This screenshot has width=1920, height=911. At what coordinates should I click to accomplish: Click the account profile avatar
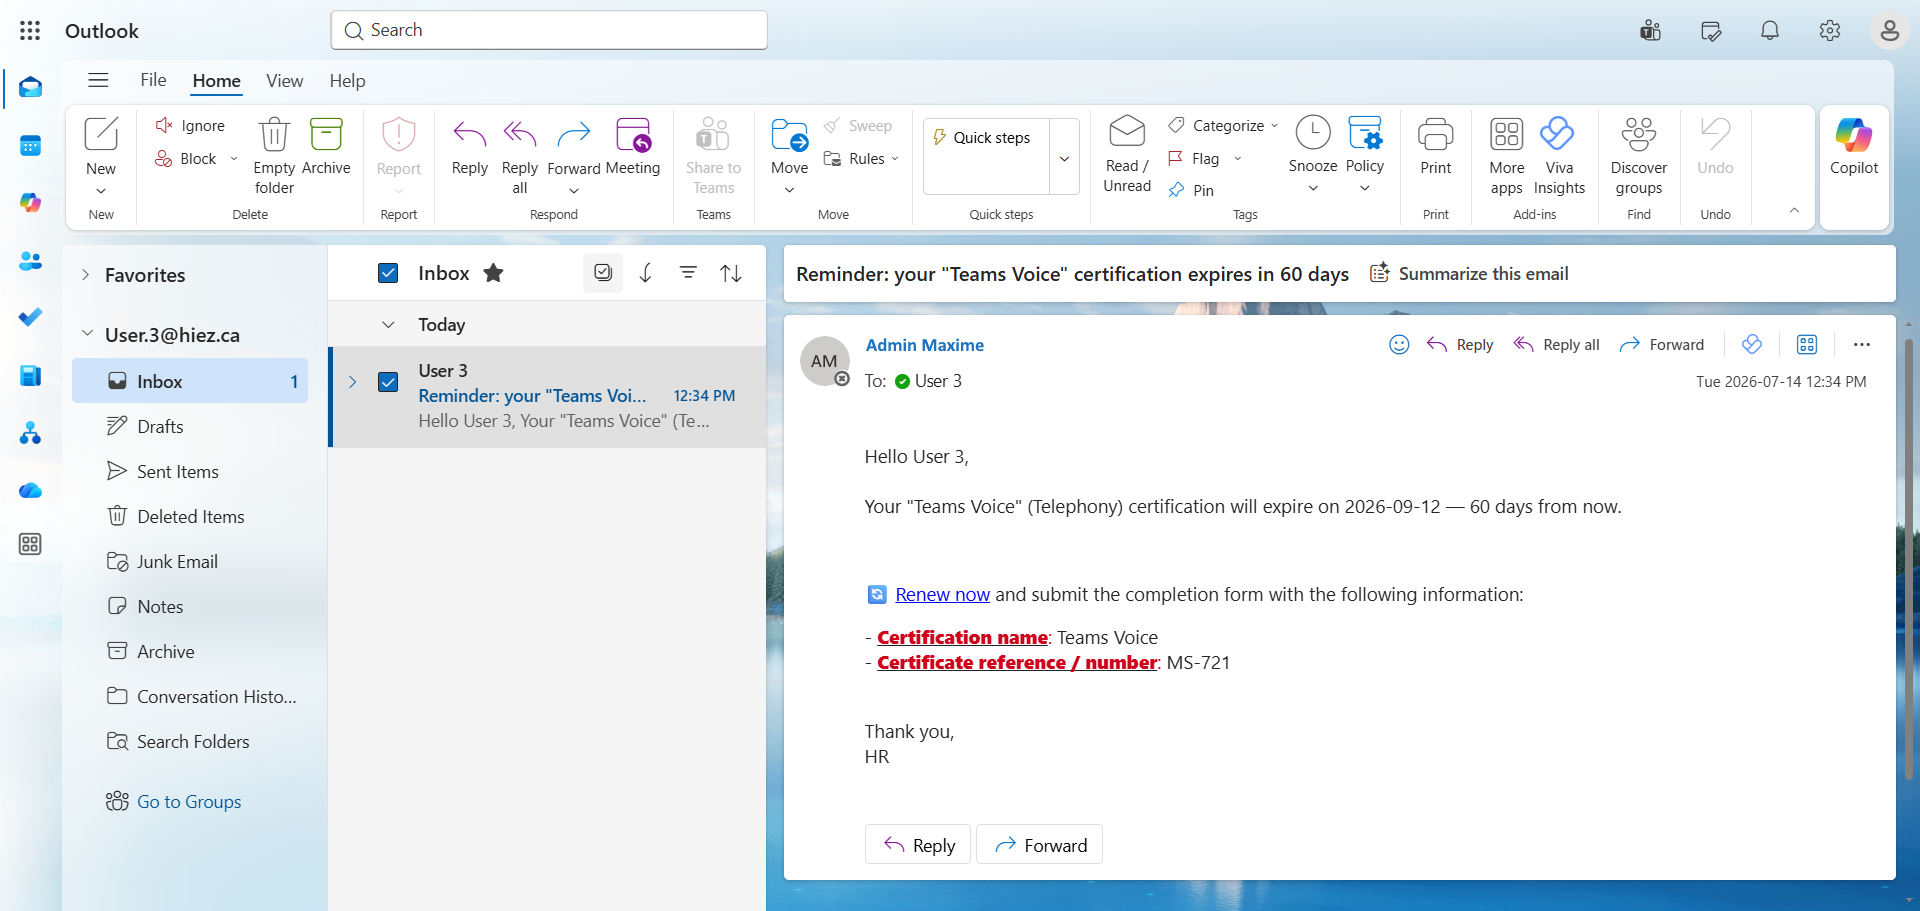coord(1889,31)
